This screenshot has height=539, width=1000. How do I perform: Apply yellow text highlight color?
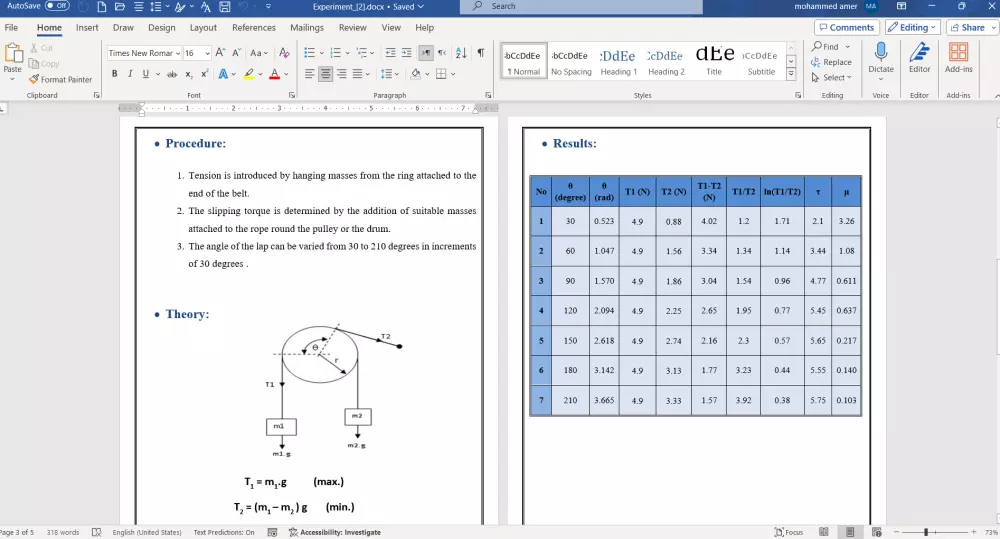[249, 74]
